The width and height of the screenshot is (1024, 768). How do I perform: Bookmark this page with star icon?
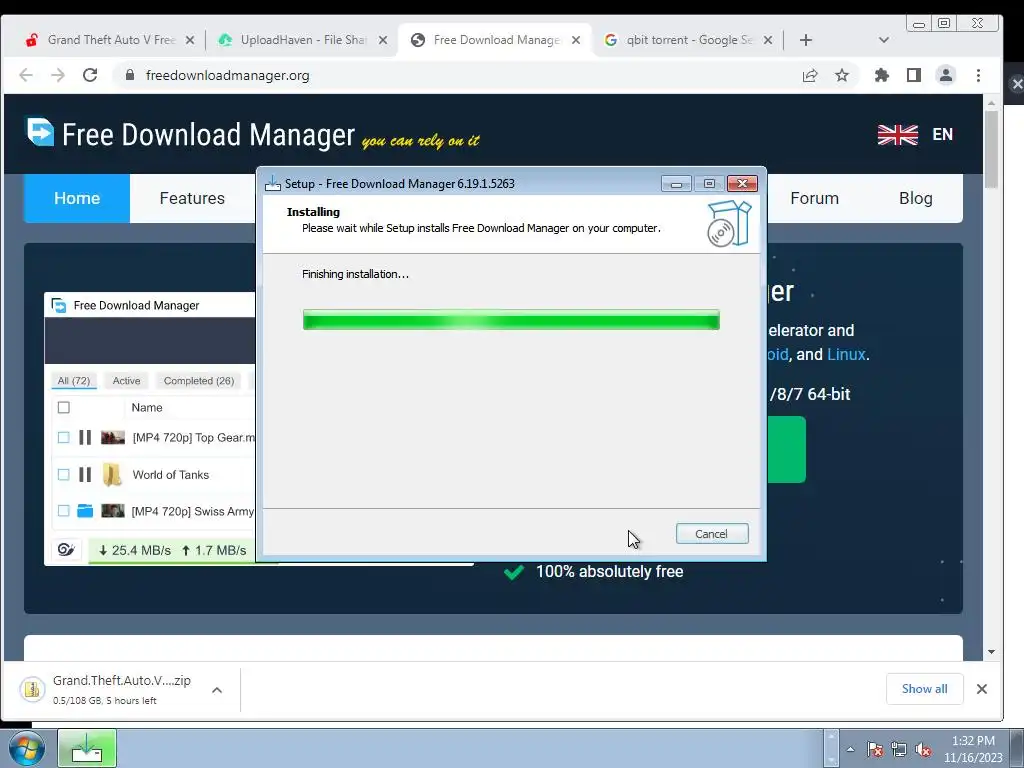pyautogui.click(x=842, y=75)
